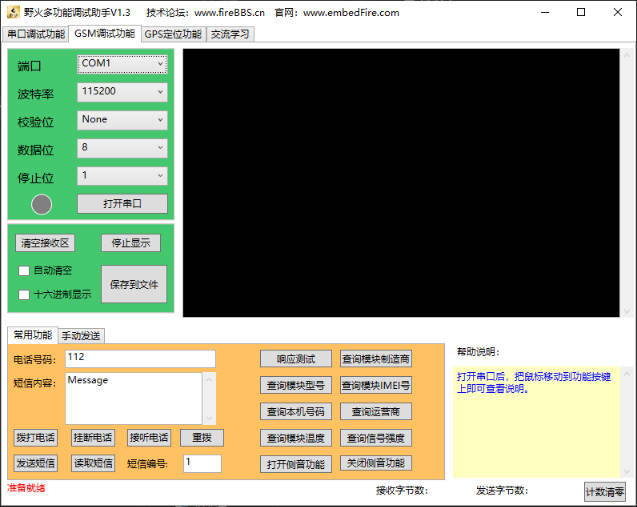The image size is (637, 507).
Task: Click the 查询模块制造商 button
Action: pos(376,359)
